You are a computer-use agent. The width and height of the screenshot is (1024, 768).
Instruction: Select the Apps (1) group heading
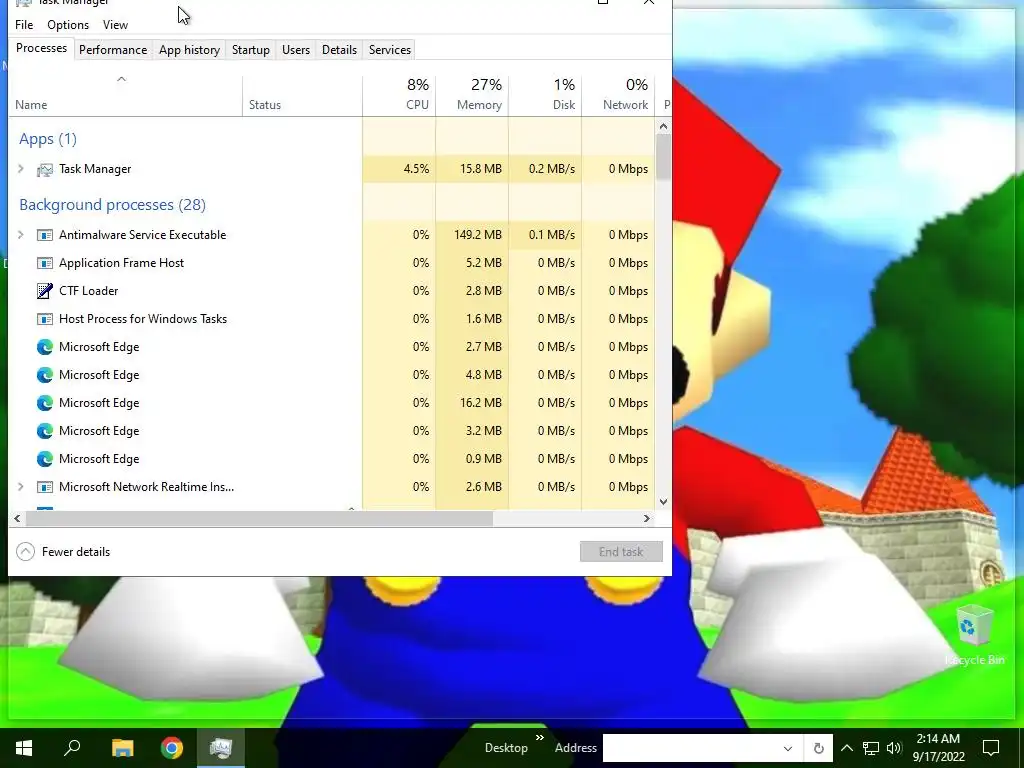tap(48, 139)
